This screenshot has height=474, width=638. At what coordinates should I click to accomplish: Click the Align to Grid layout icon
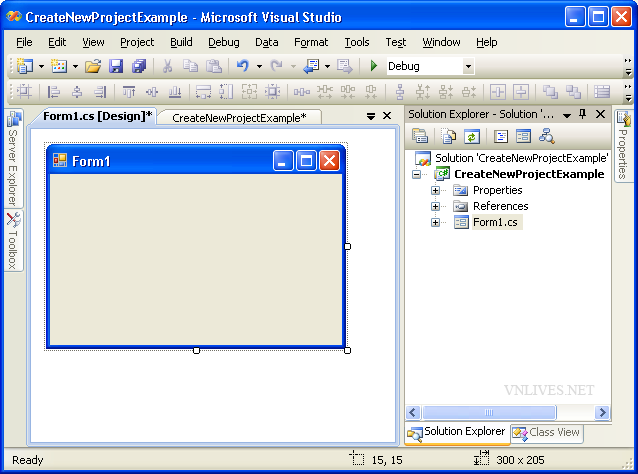pos(24,92)
